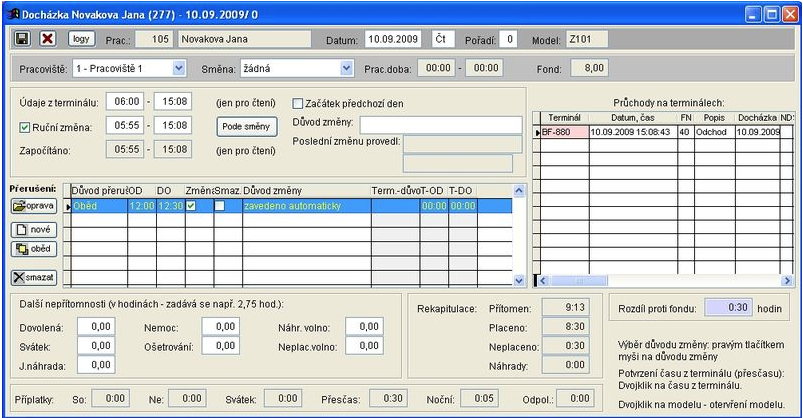
Task: Click the Důvod změny column header
Action: coord(307,191)
